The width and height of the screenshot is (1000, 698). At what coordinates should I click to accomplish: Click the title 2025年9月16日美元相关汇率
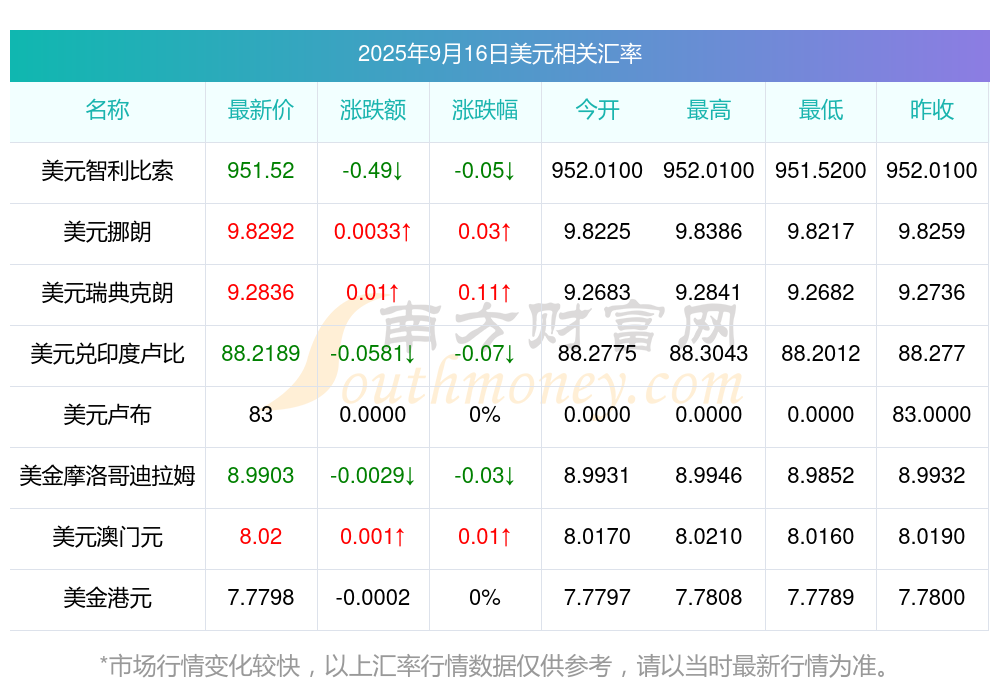click(499, 54)
